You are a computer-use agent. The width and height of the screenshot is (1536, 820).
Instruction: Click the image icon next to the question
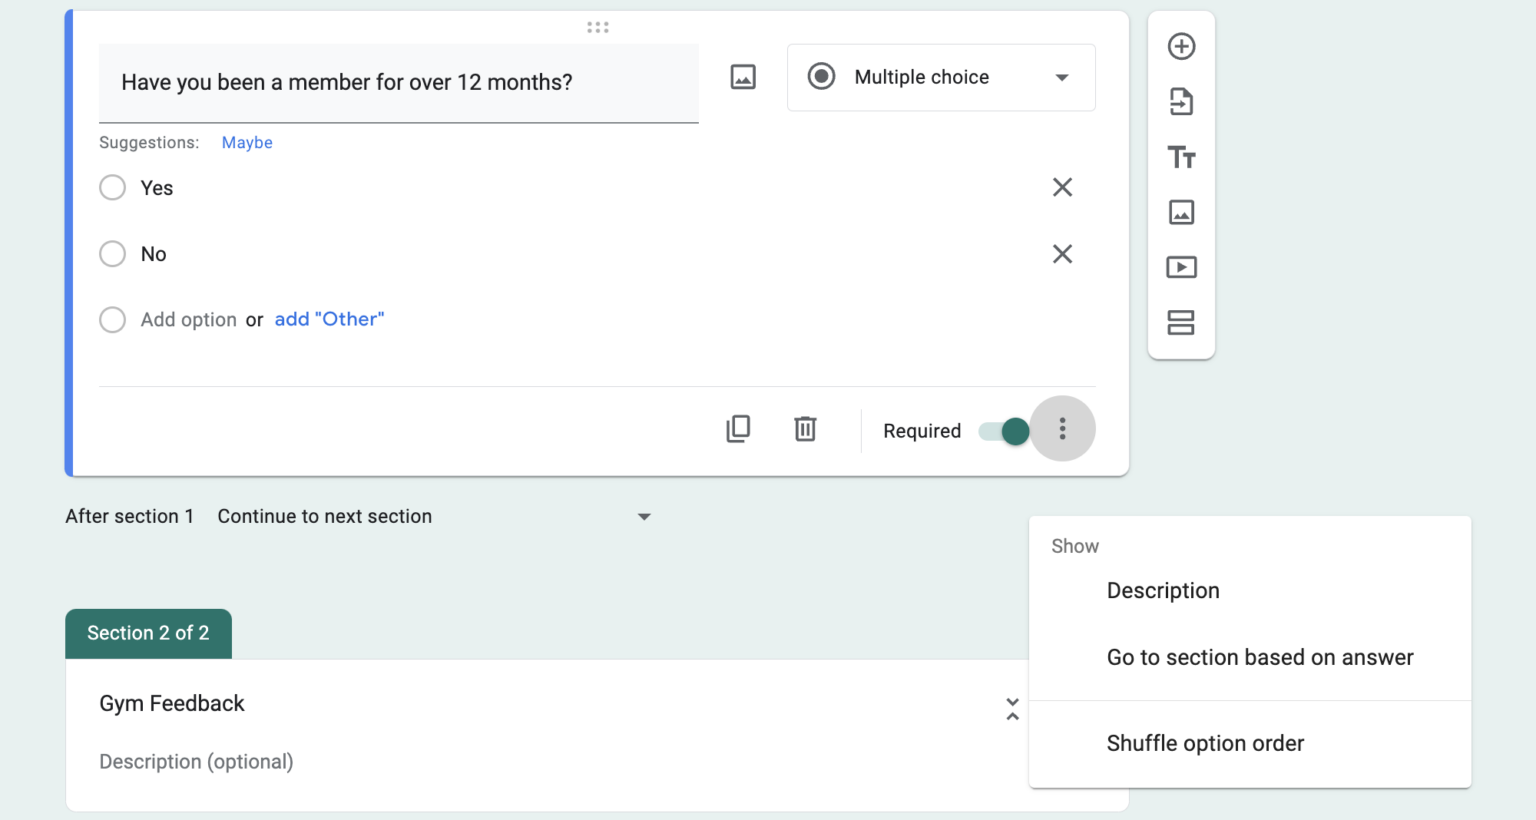(x=743, y=77)
